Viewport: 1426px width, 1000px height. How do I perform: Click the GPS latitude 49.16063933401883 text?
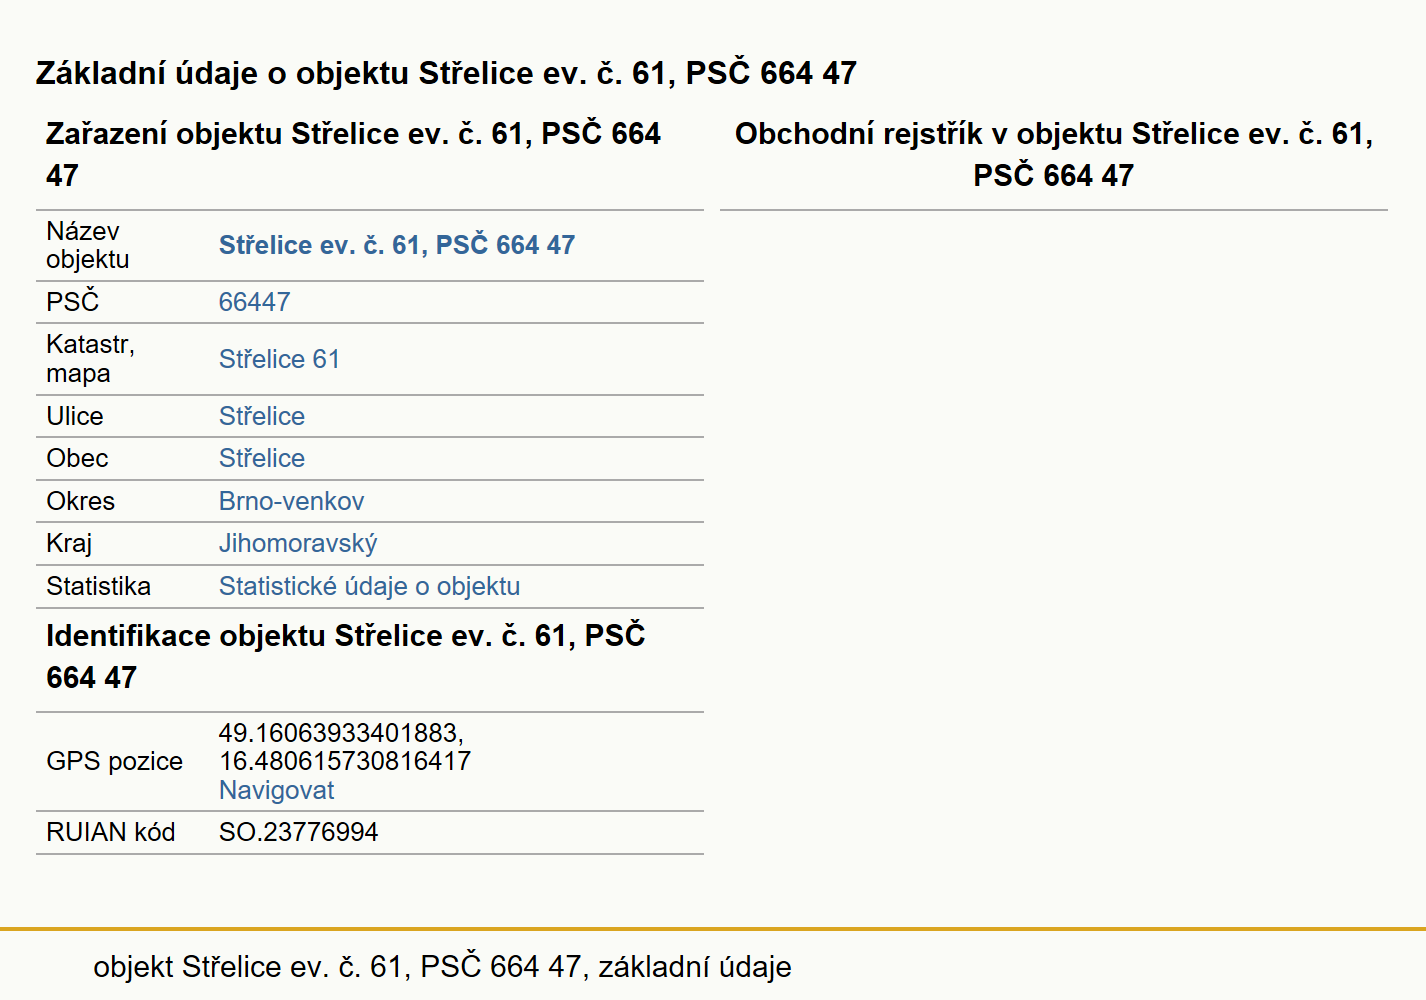pos(341,733)
